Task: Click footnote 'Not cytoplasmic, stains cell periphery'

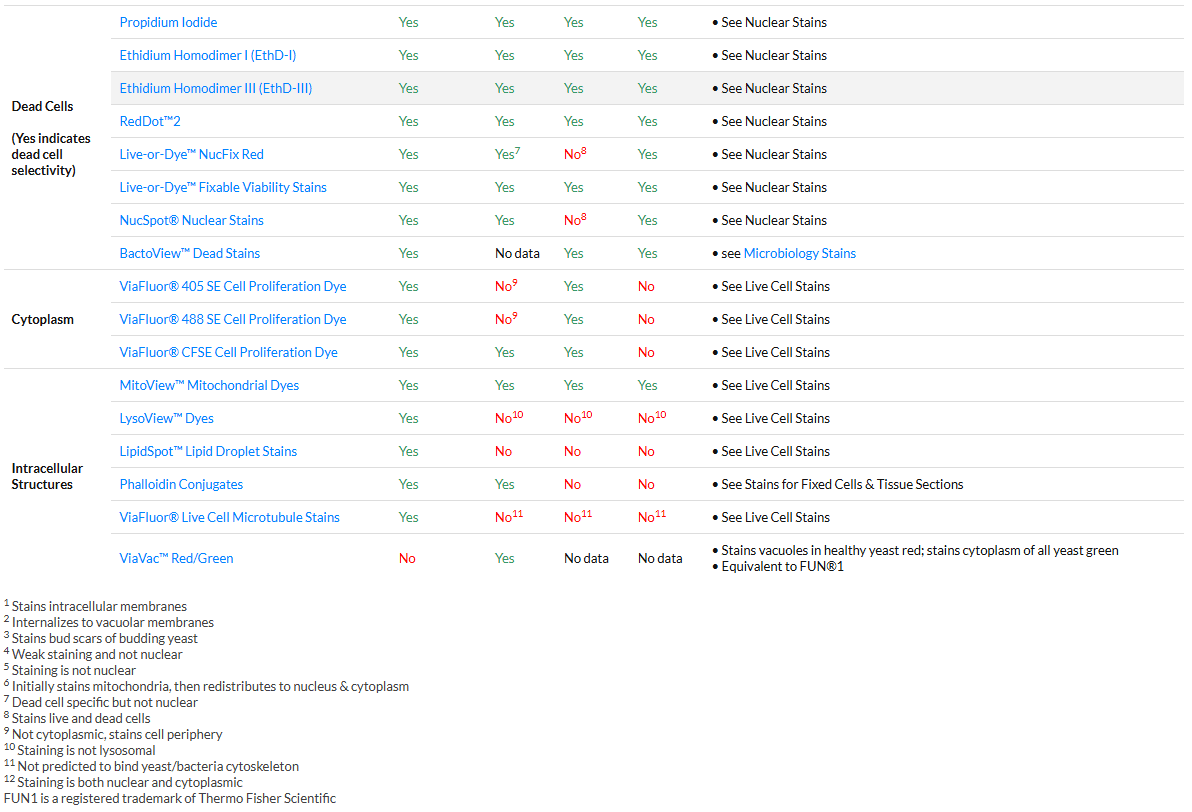Action: pos(117,734)
